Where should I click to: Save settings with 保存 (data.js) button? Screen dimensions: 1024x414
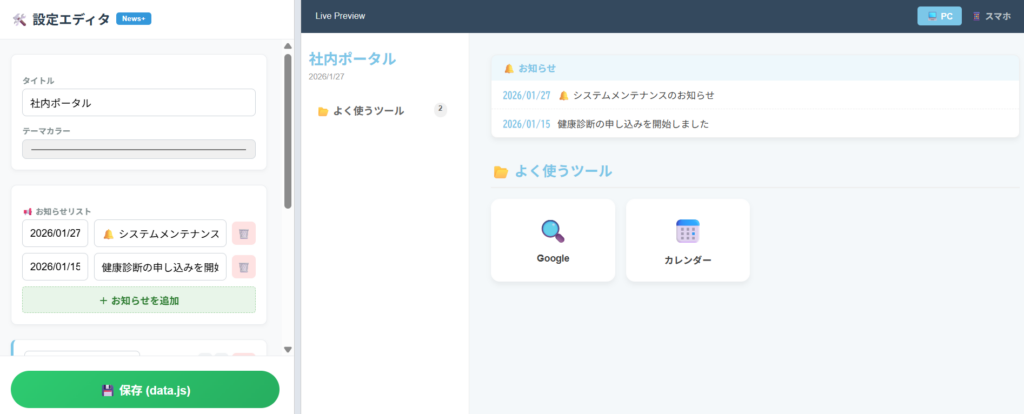(x=145, y=390)
